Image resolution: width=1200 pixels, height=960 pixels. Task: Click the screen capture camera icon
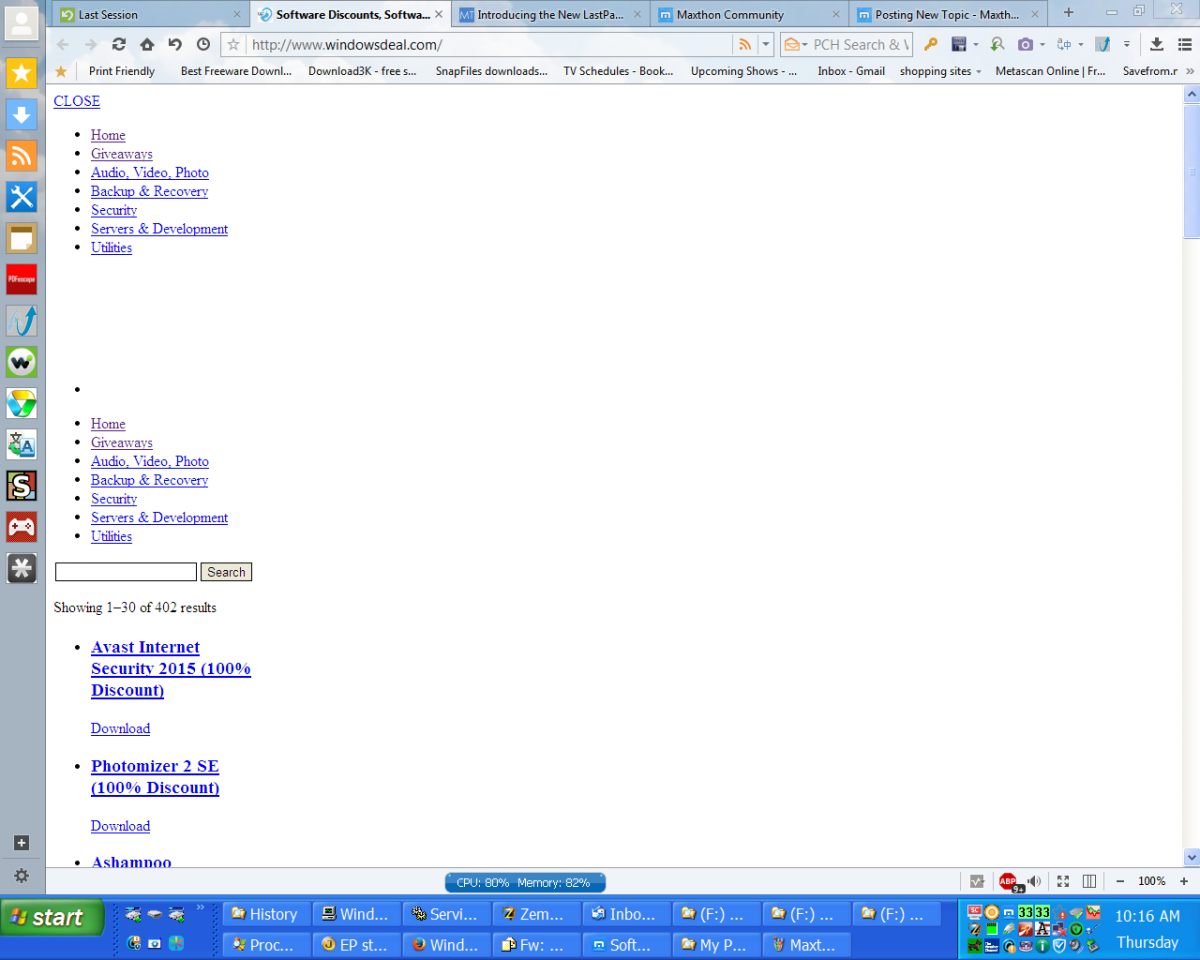tap(1025, 44)
